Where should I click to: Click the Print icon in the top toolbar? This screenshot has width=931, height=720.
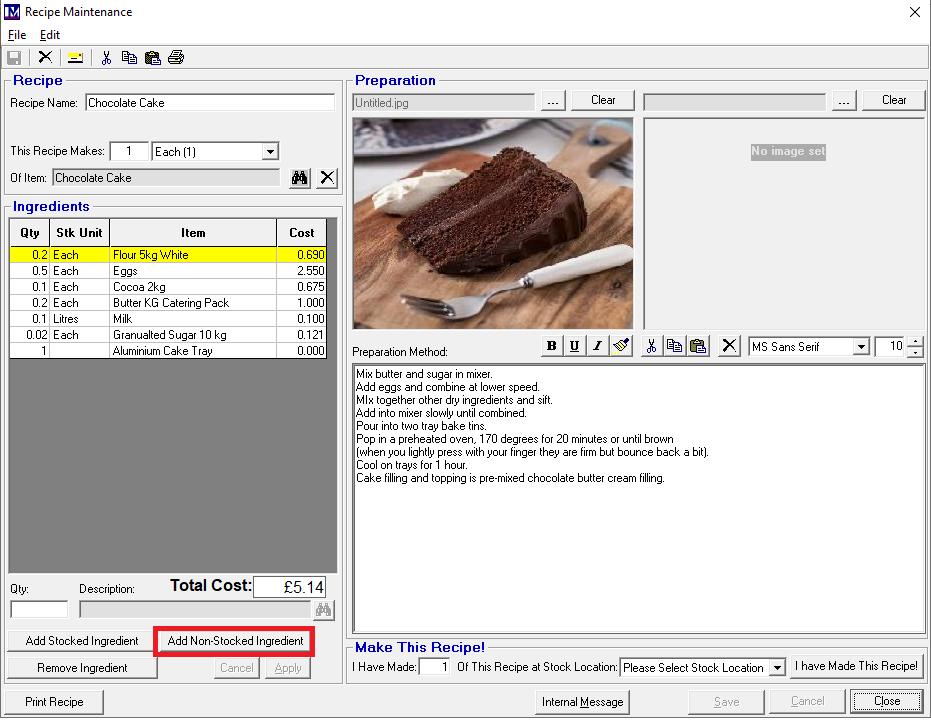coord(176,57)
